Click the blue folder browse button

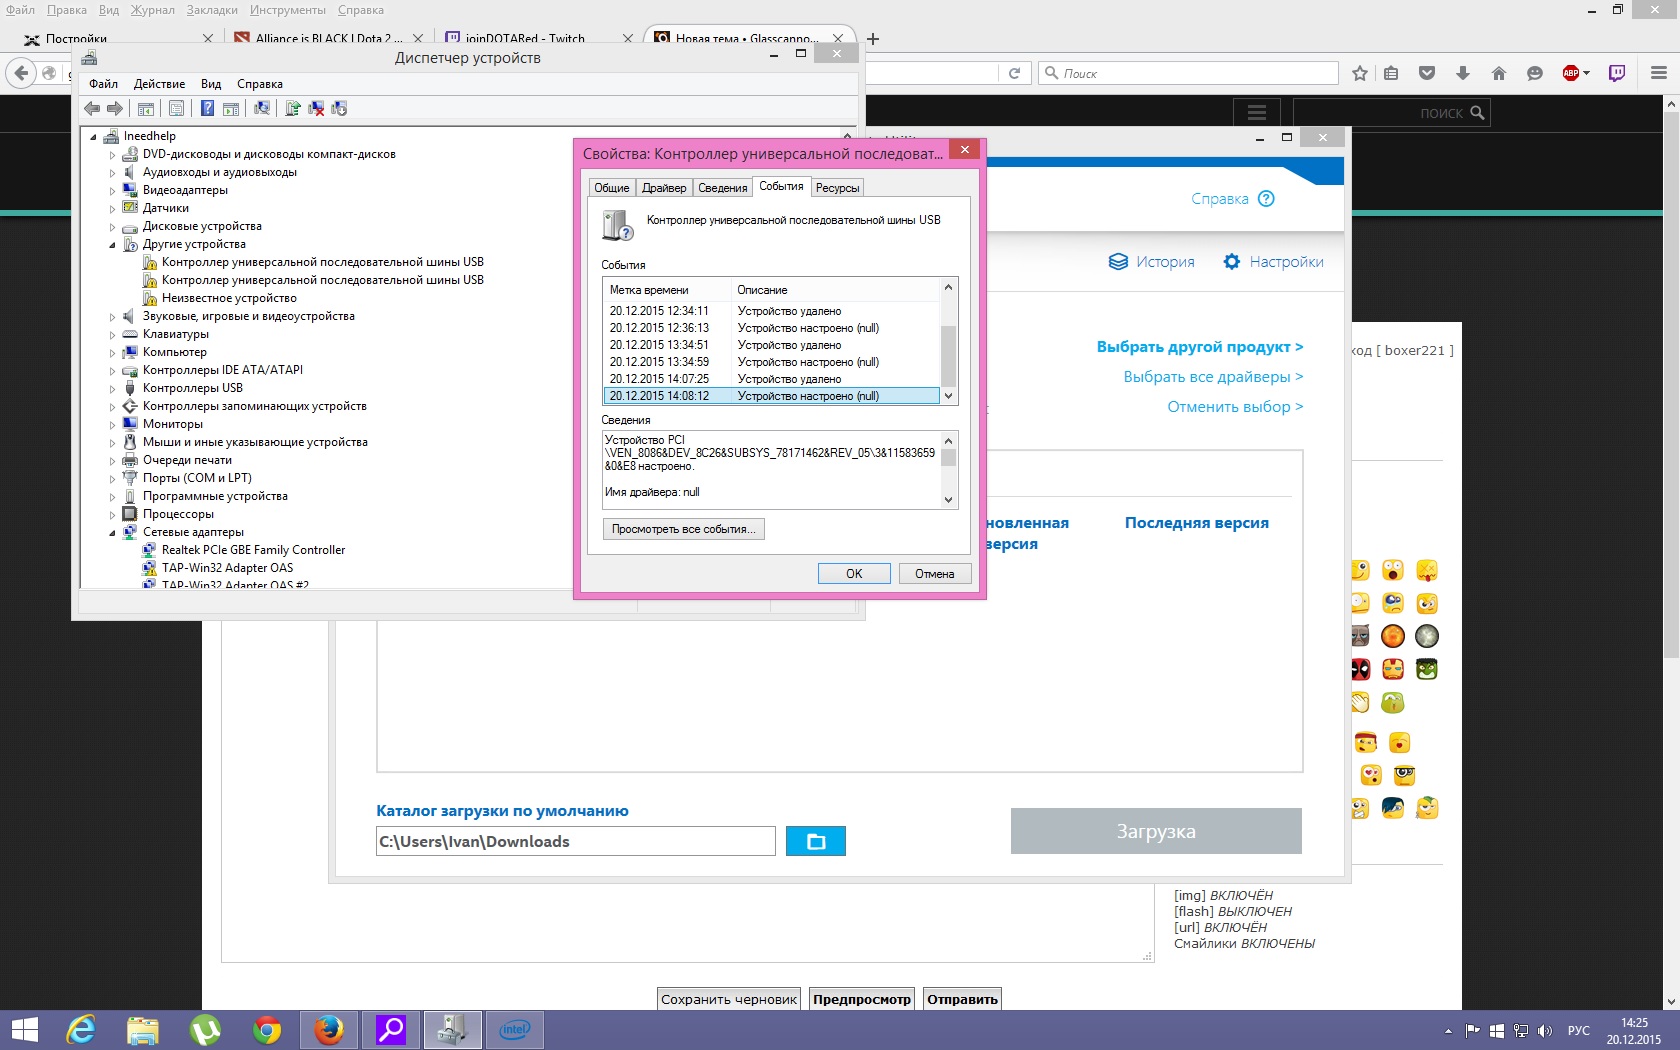coord(816,841)
